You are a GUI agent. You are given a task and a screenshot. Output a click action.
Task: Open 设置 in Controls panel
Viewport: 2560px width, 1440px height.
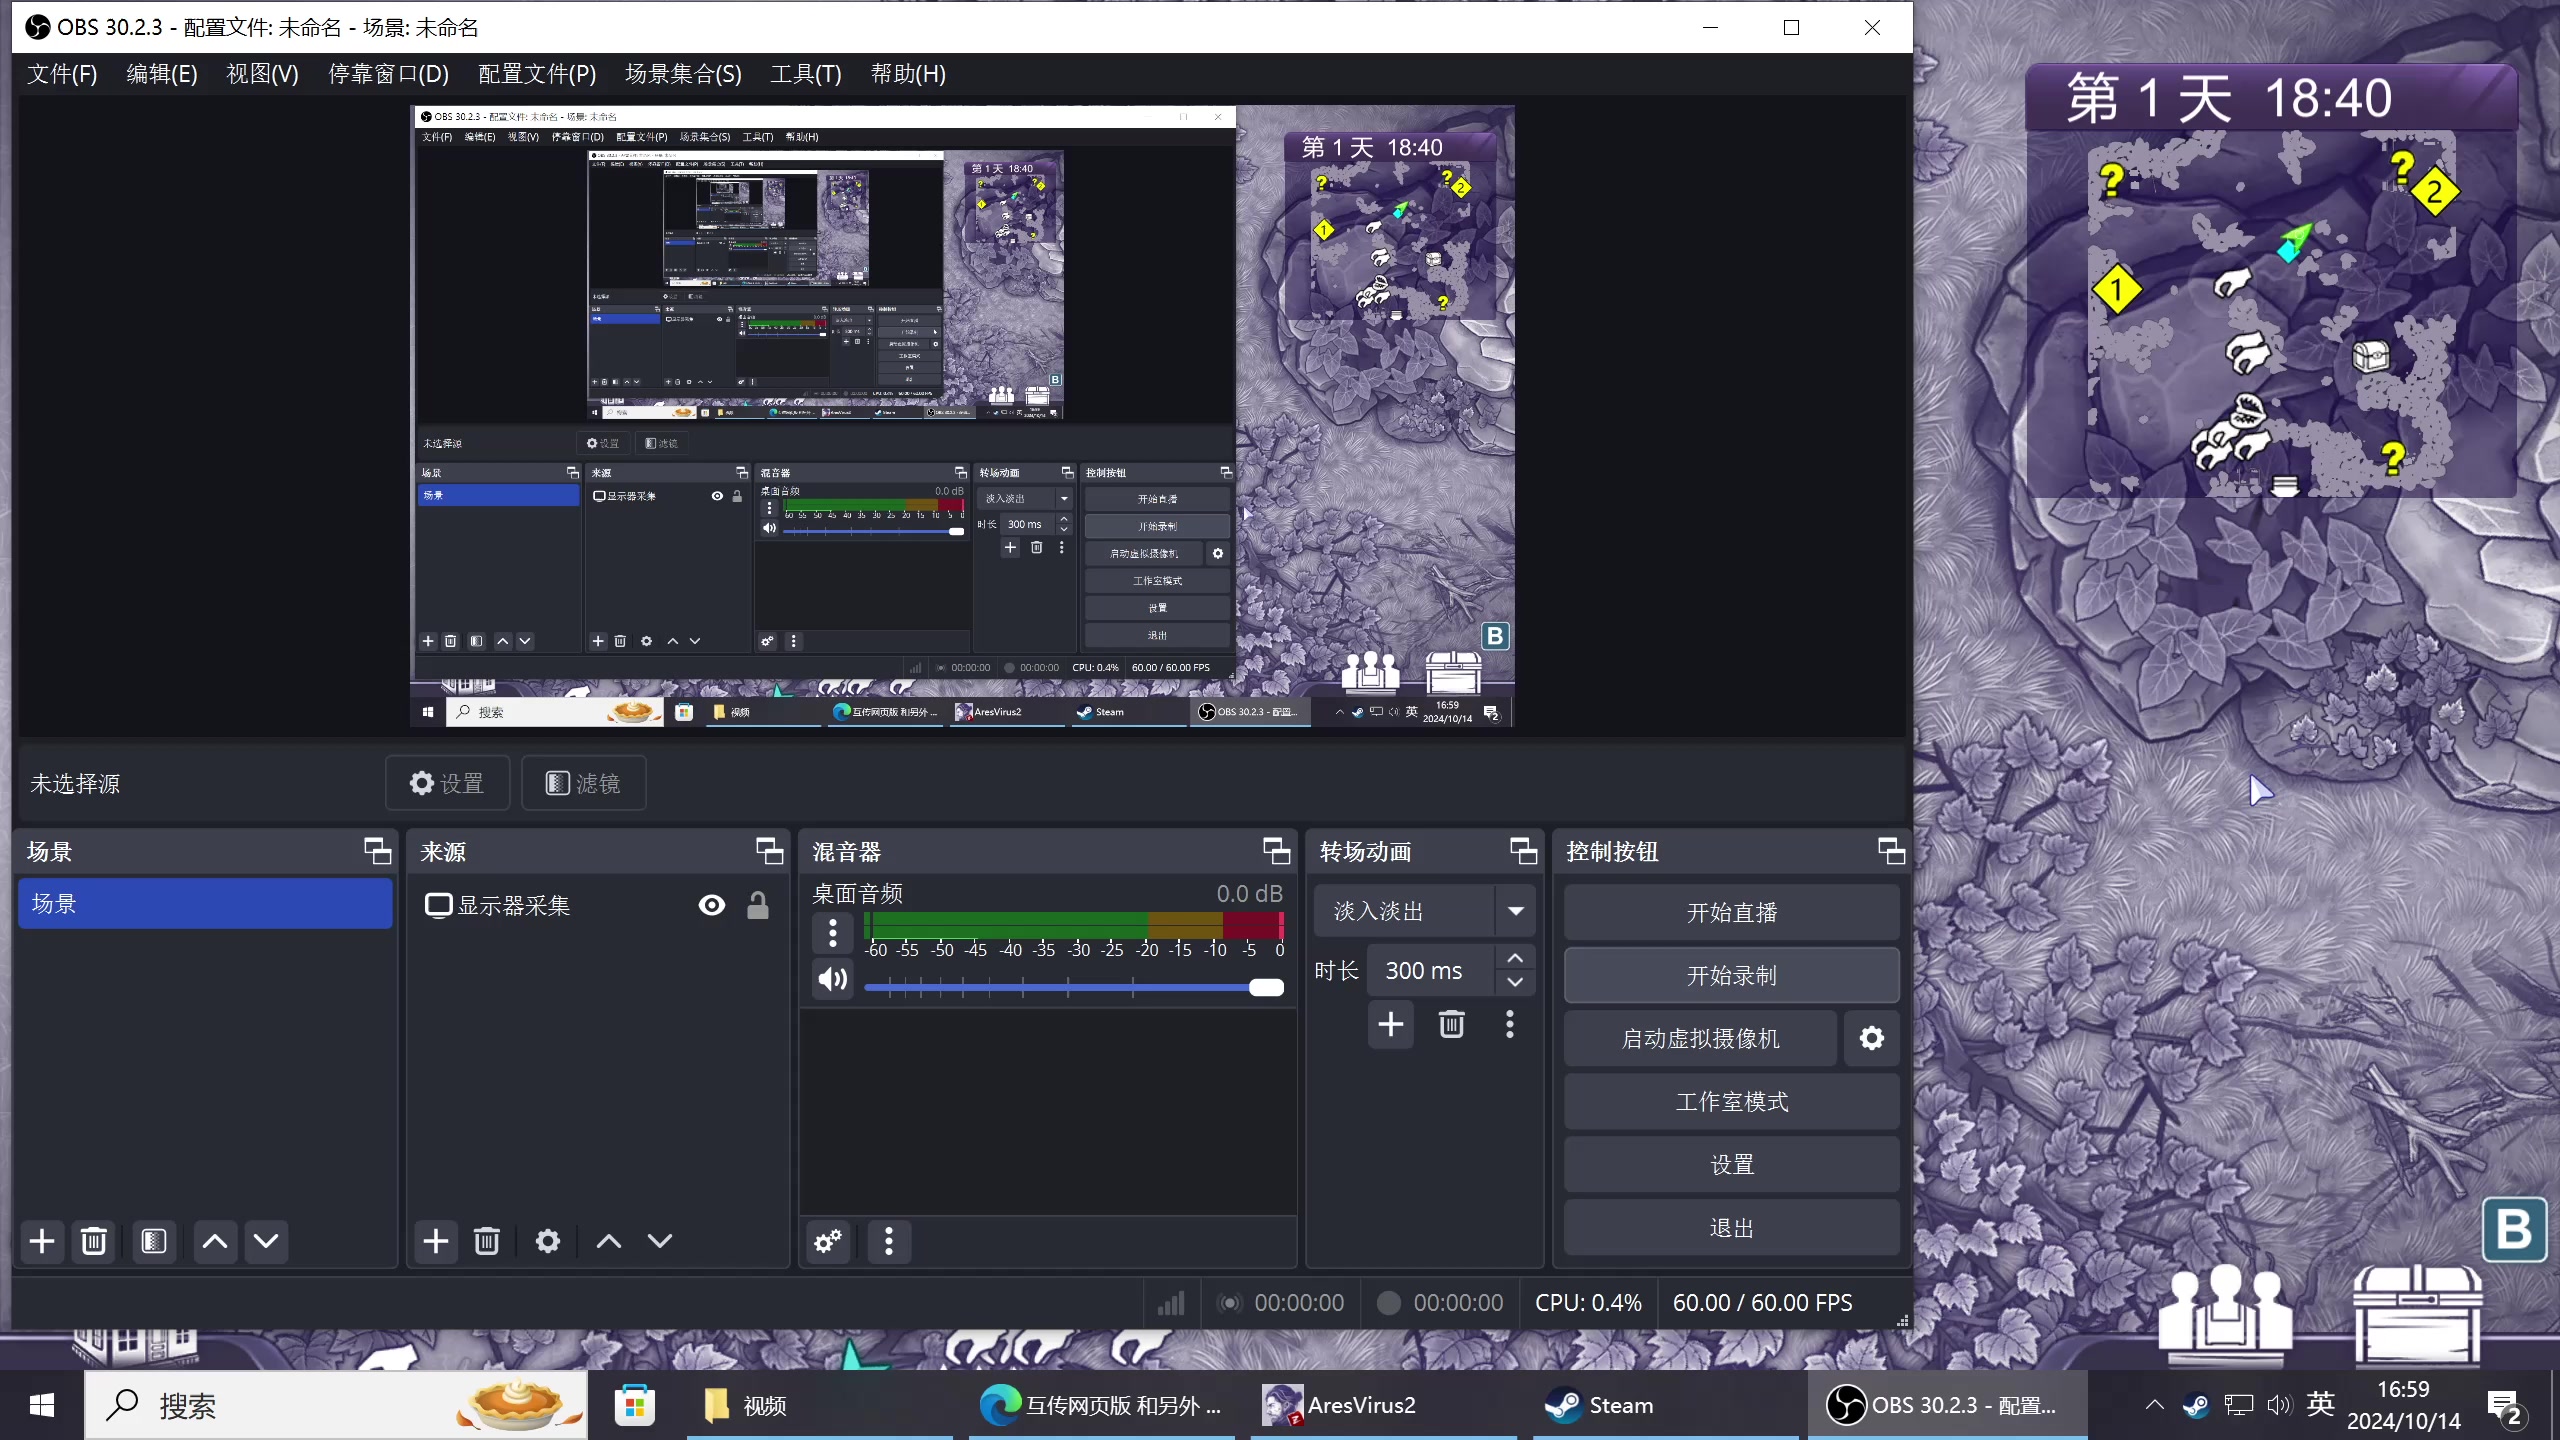coord(1732,1164)
